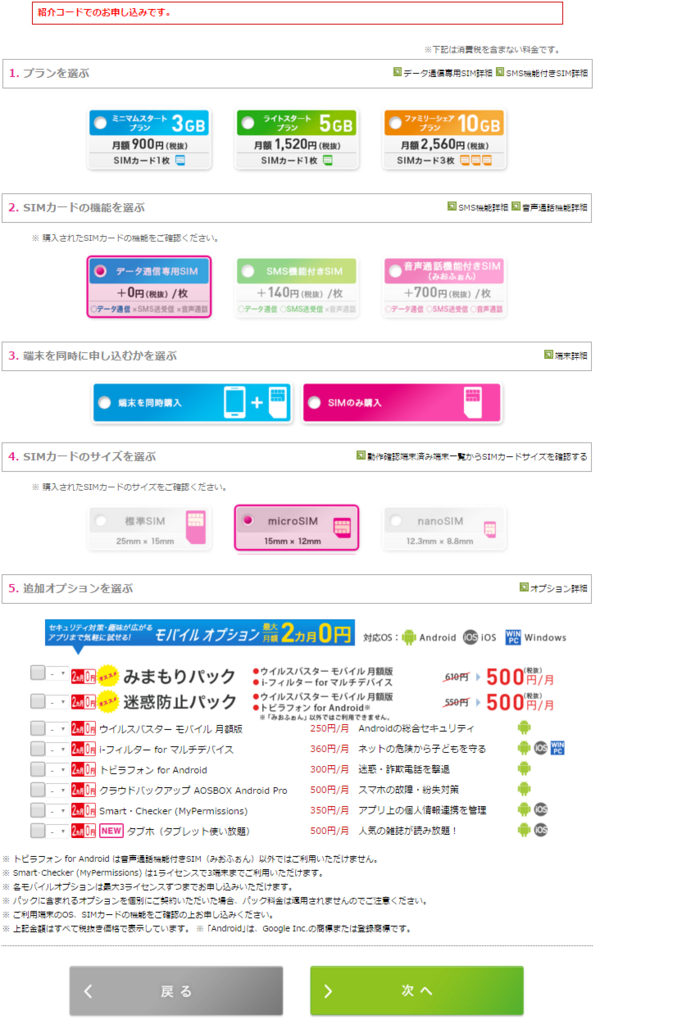This screenshot has height=1024, width=682.
Task: Check Smart・Checker (MyPermissions) option
Action: (x=38, y=810)
